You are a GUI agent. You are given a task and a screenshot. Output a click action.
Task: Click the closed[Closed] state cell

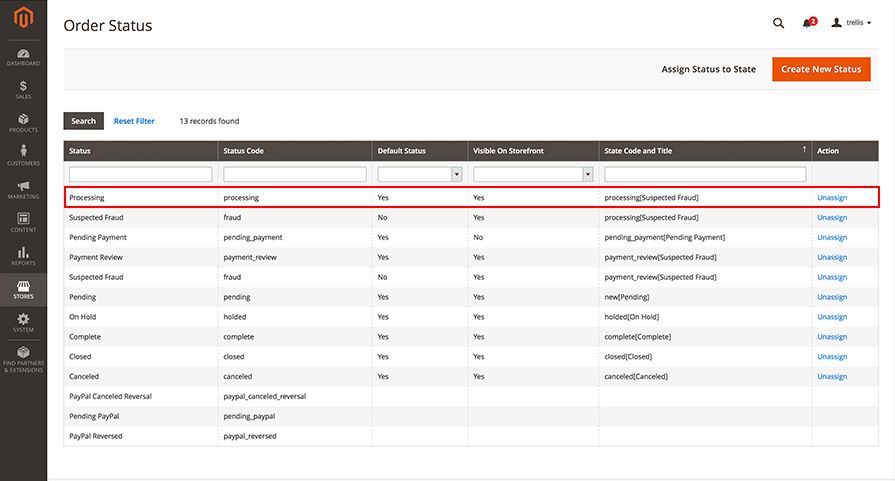tap(628, 357)
